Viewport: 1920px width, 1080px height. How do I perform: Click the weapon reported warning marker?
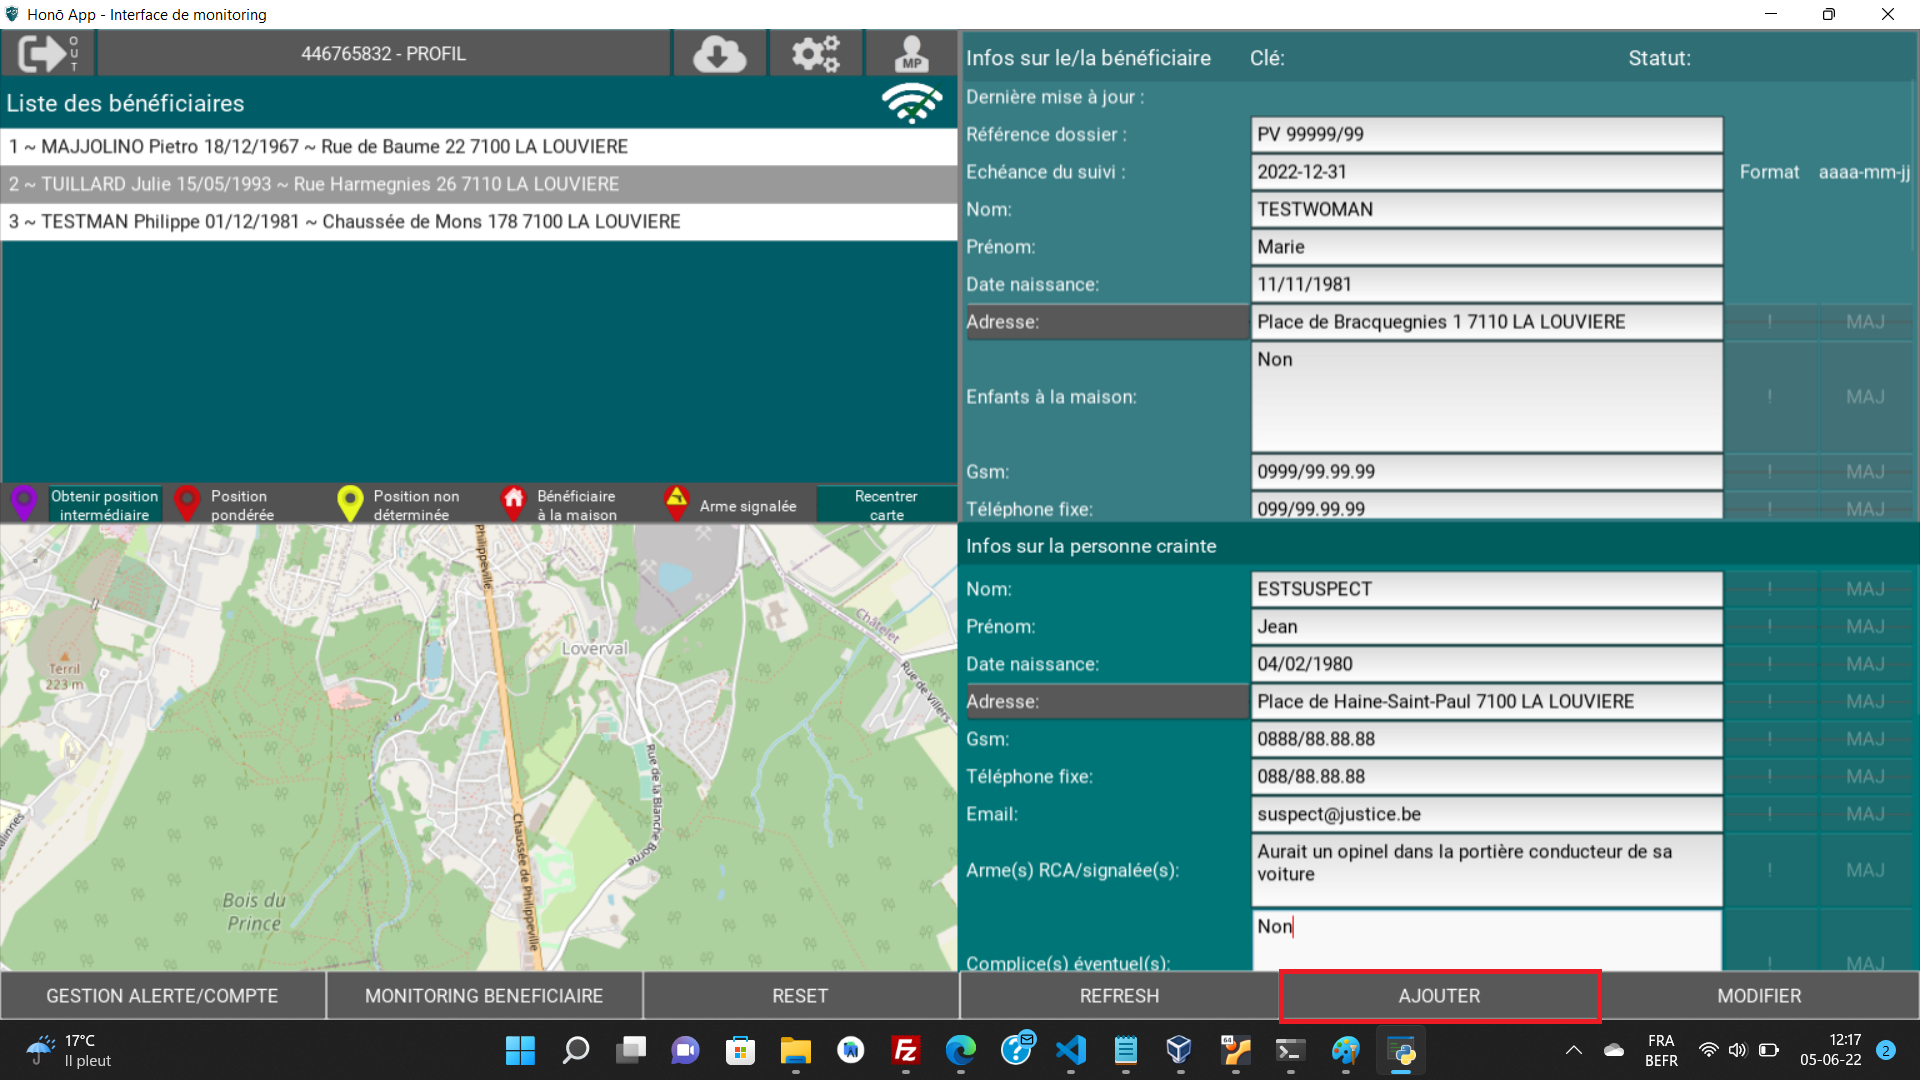click(676, 503)
